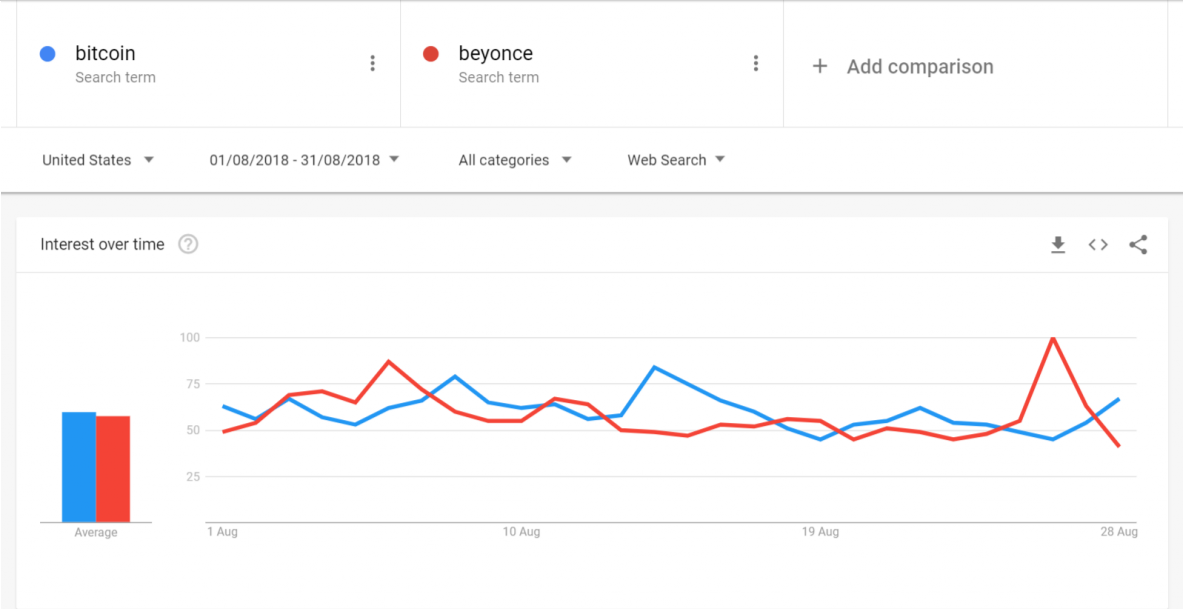Click the 10 Aug label on the axis
The image size is (1183, 609).
[521, 532]
